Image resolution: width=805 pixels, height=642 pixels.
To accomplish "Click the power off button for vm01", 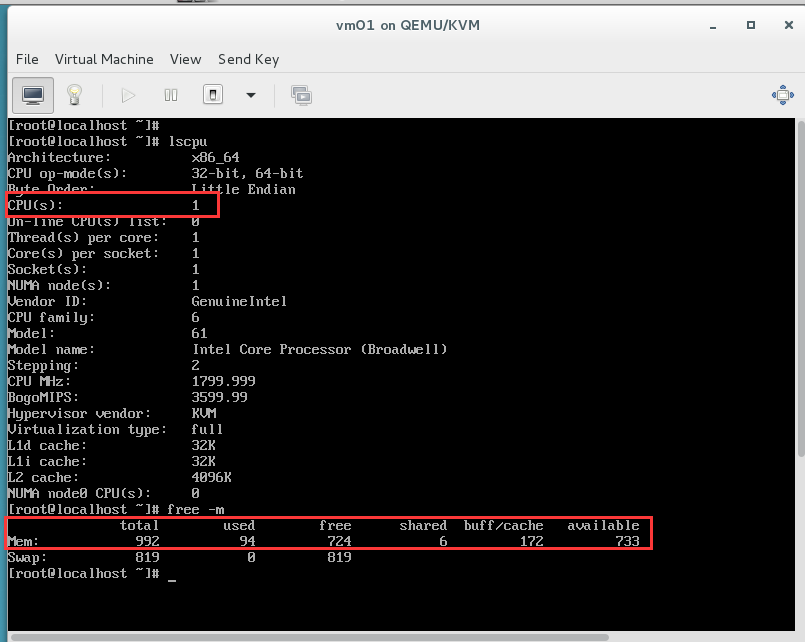I will click(x=211, y=94).
